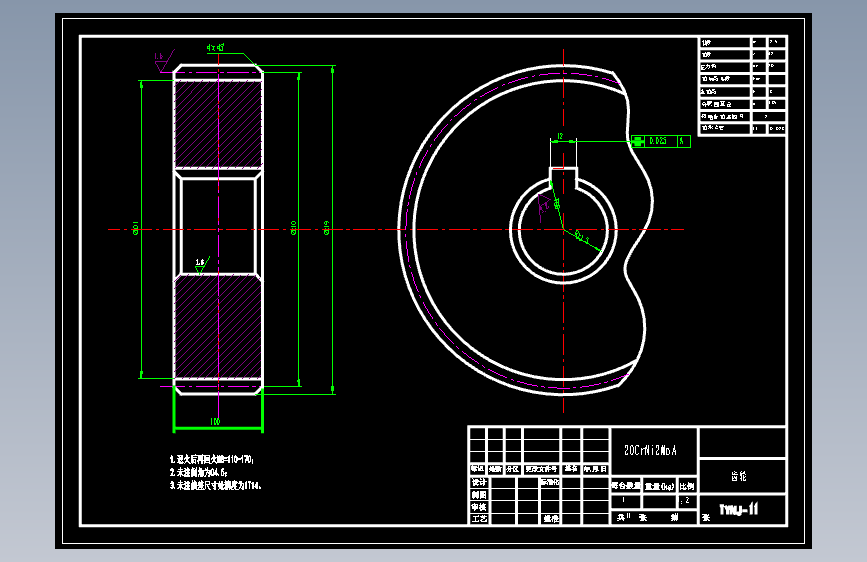Select the 12 keyway width dimension
The width and height of the screenshot is (867, 562).
pos(560,136)
